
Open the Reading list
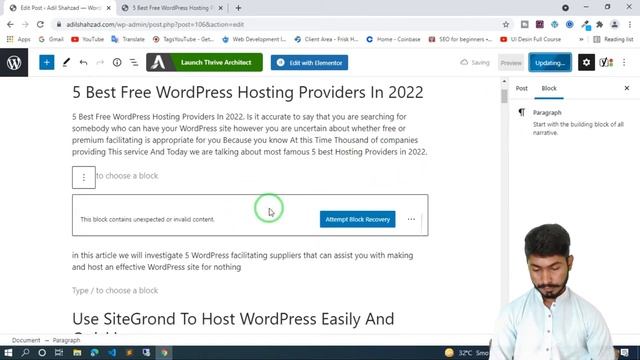coord(613,39)
